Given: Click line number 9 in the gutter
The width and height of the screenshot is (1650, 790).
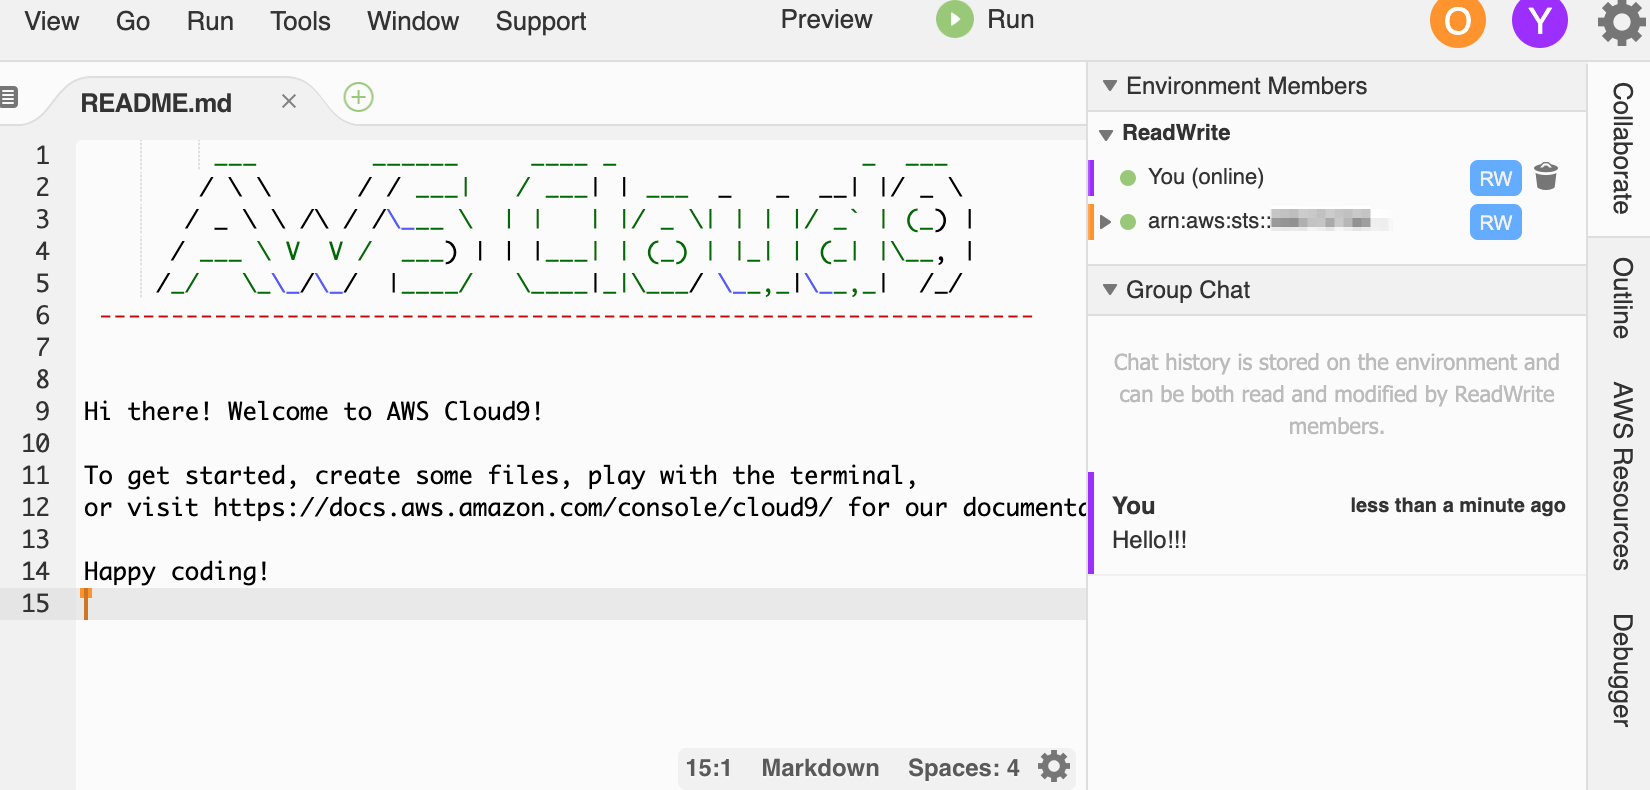Looking at the screenshot, I should (x=42, y=411).
